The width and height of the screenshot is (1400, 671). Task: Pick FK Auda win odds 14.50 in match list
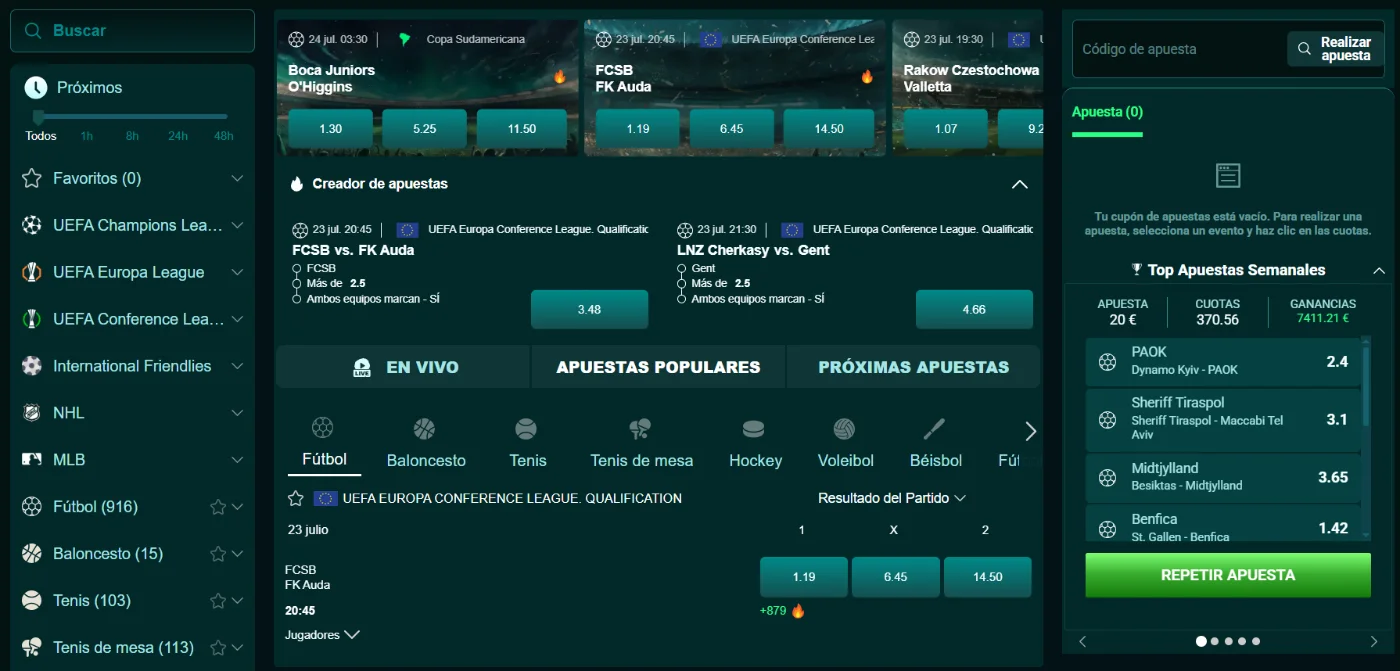click(987, 577)
